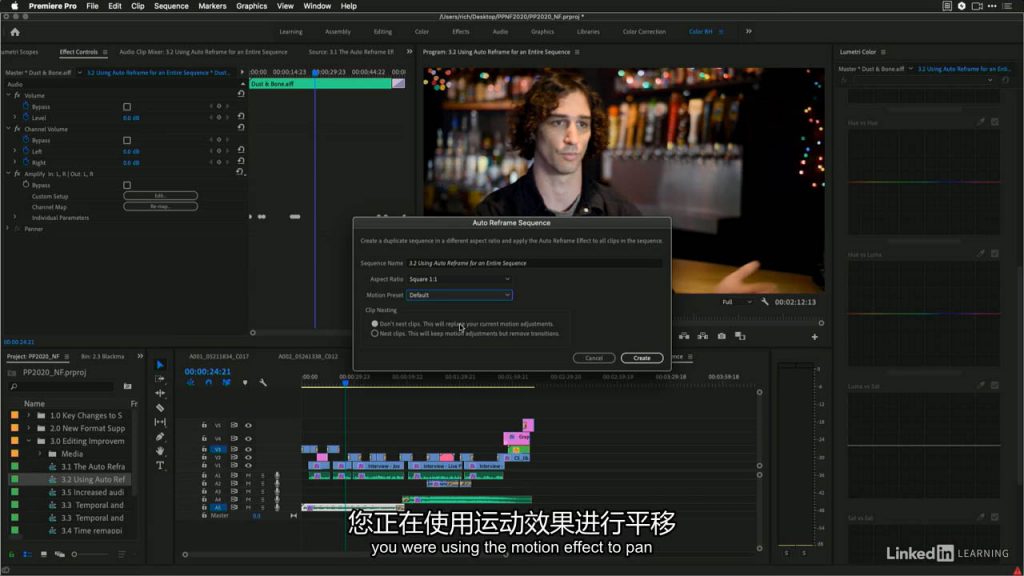
Task: Open timeline display settings wrench
Action: coord(263,383)
